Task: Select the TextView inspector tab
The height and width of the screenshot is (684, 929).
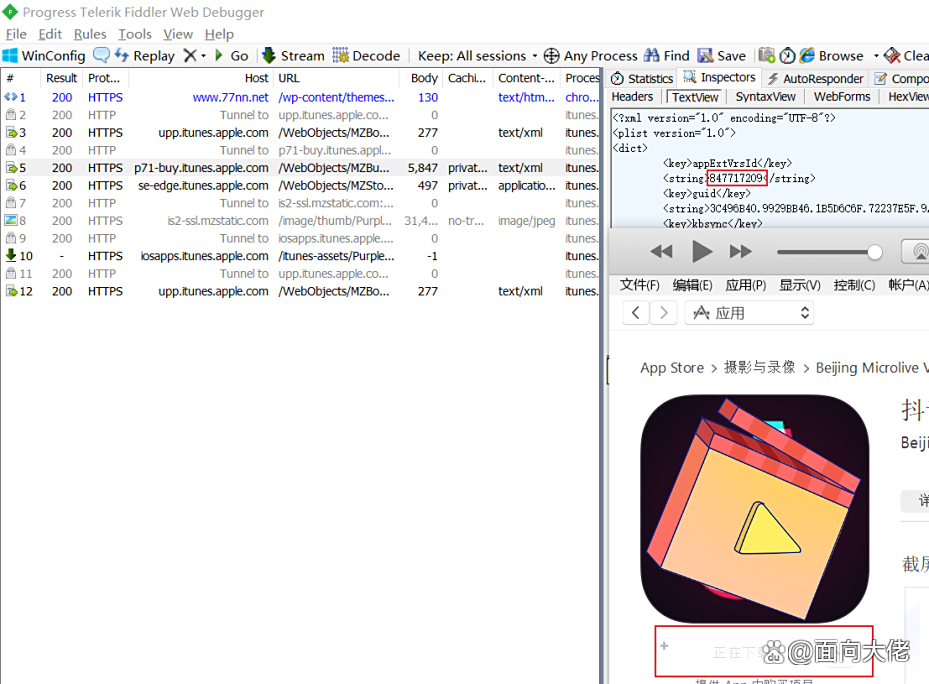Action: click(695, 97)
